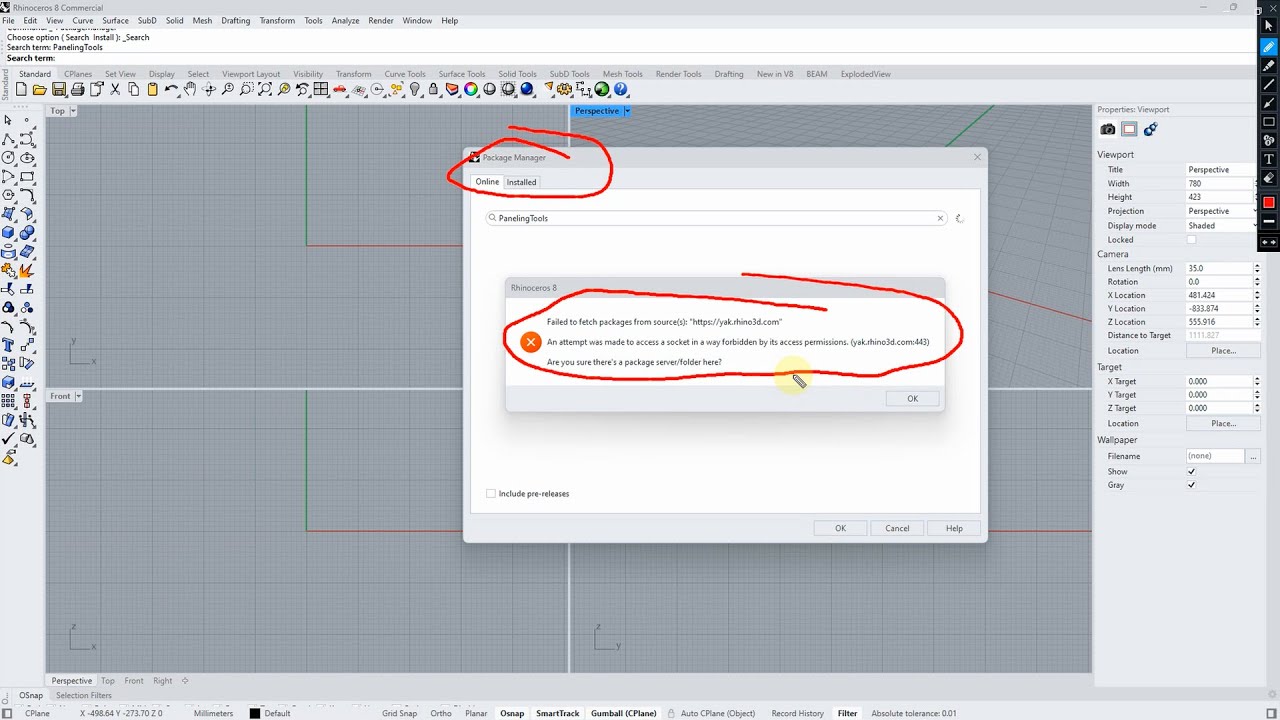The width and height of the screenshot is (1280, 720).
Task: Select the arrow pointer tool in left sidebar
Action: 9,120
